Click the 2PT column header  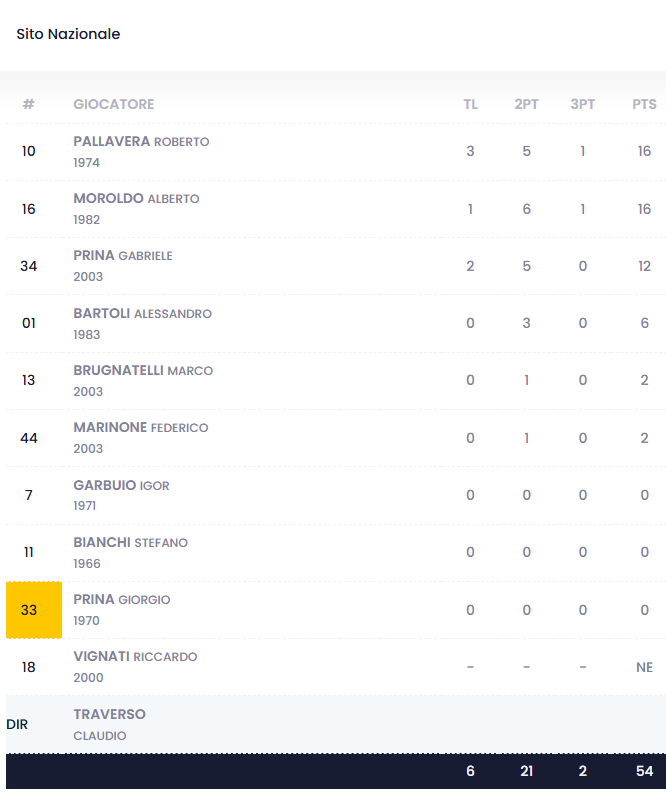(526, 104)
